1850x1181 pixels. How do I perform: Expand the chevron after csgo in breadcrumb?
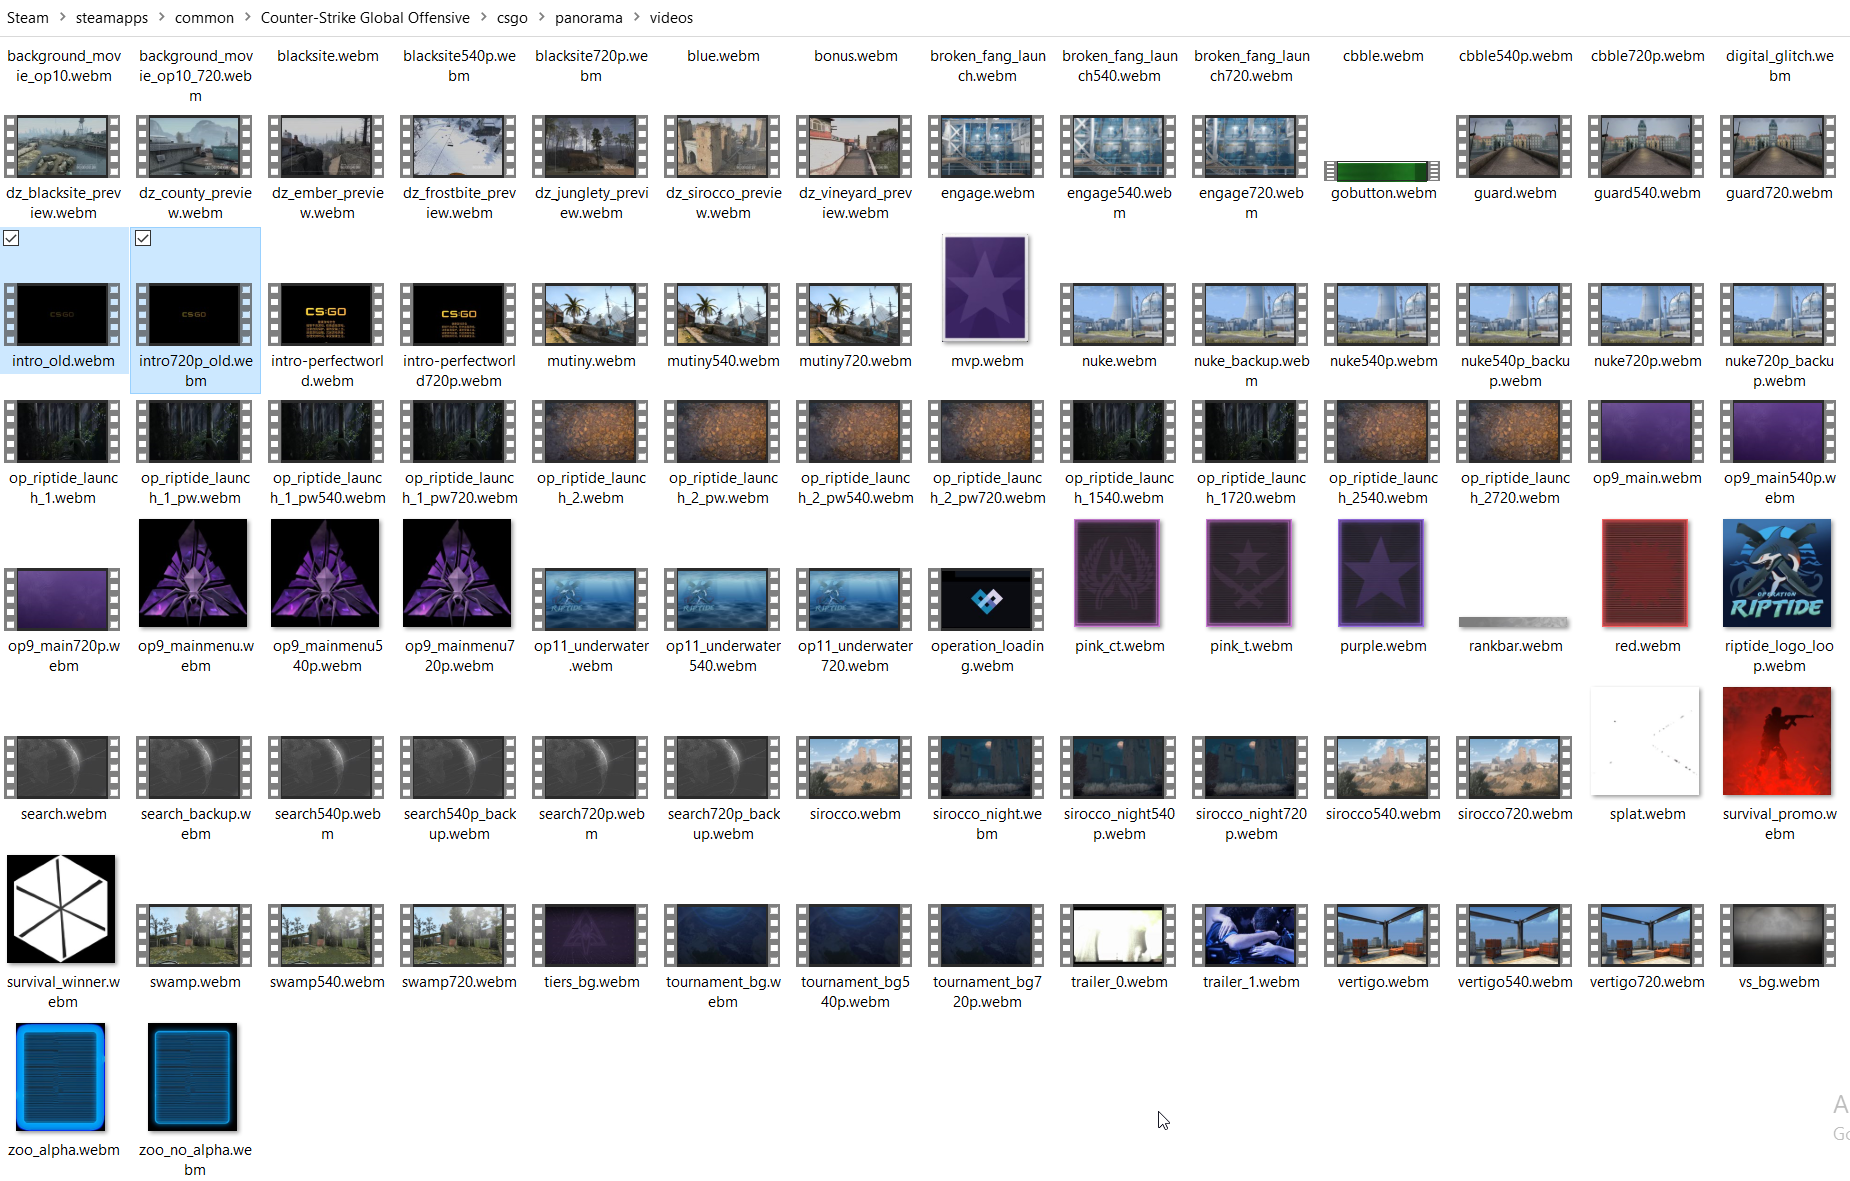pyautogui.click(x=541, y=17)
